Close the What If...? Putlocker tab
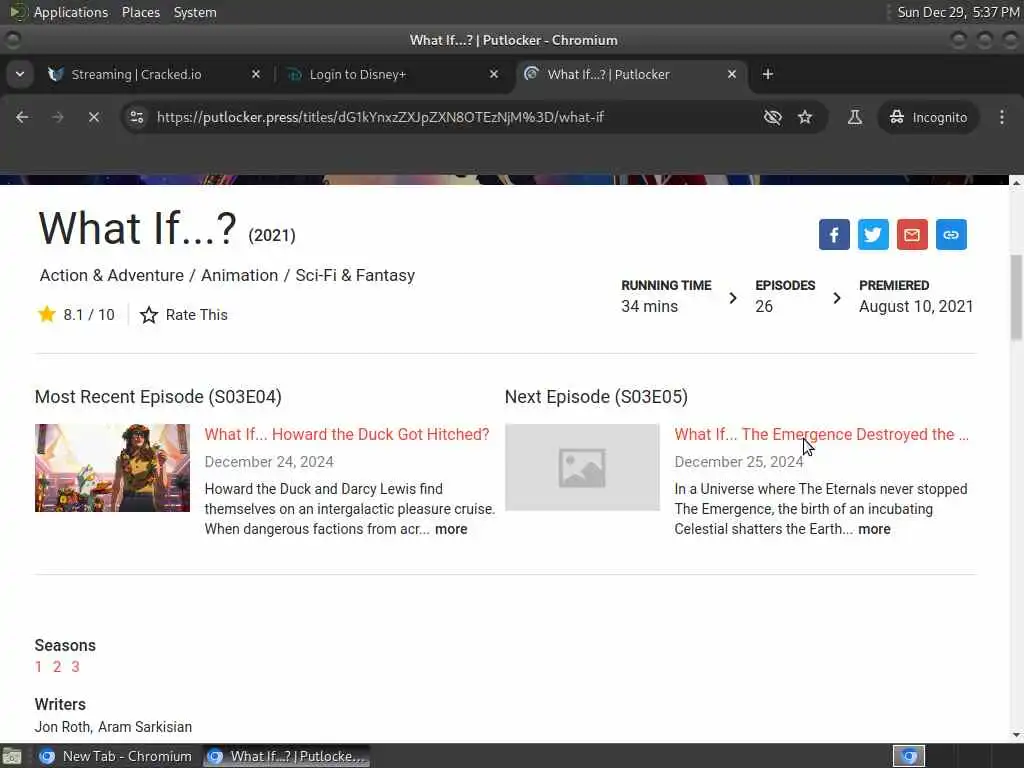Viewport: 1024px width, 768px height. (732, 74)
